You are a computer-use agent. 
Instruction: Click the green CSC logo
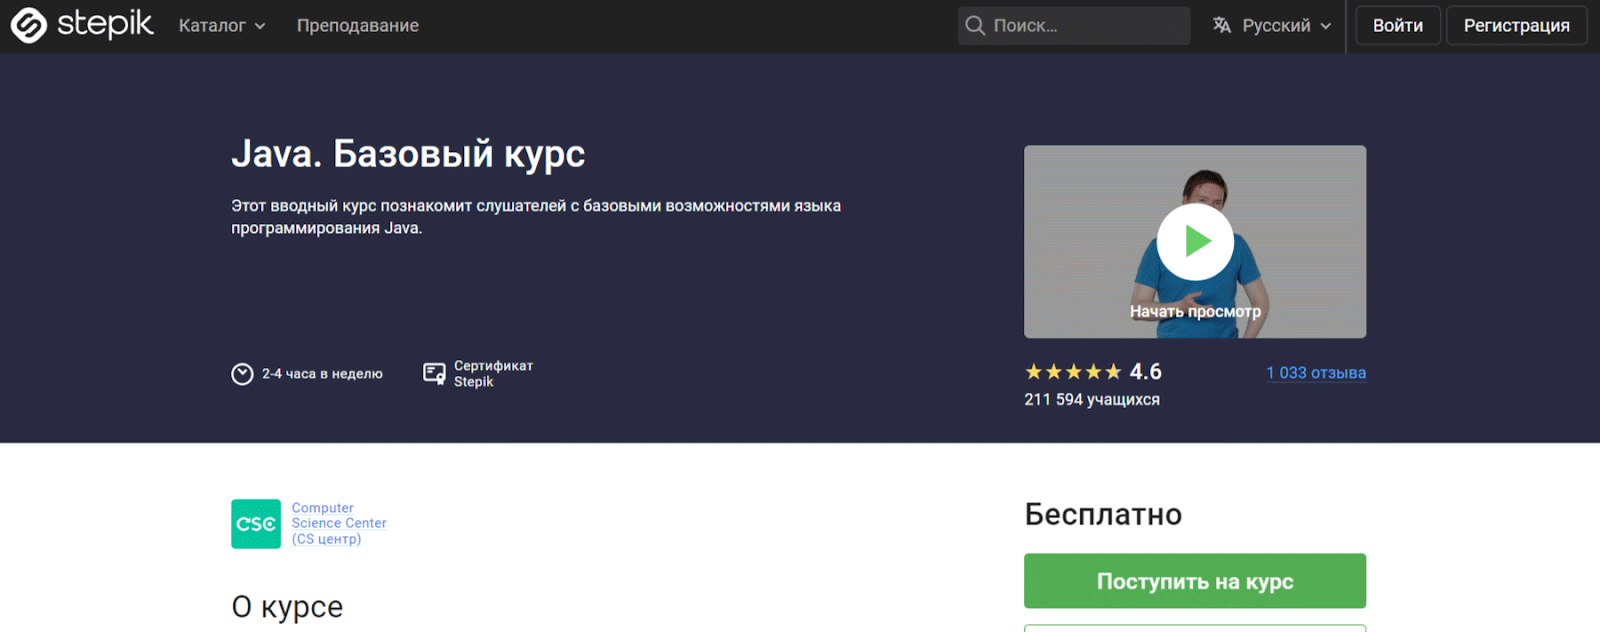point(256,524)
